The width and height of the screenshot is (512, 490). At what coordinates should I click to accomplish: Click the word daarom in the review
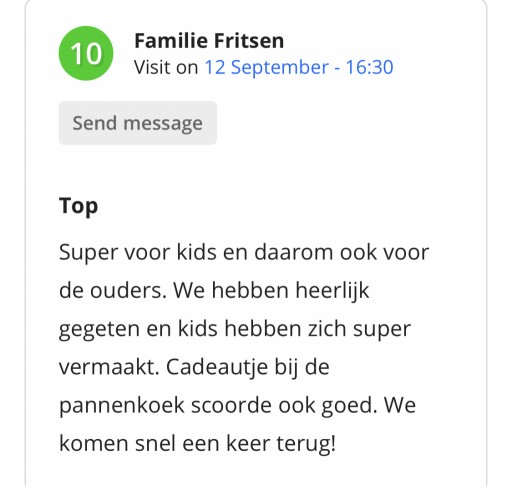(x=294, y=252)
